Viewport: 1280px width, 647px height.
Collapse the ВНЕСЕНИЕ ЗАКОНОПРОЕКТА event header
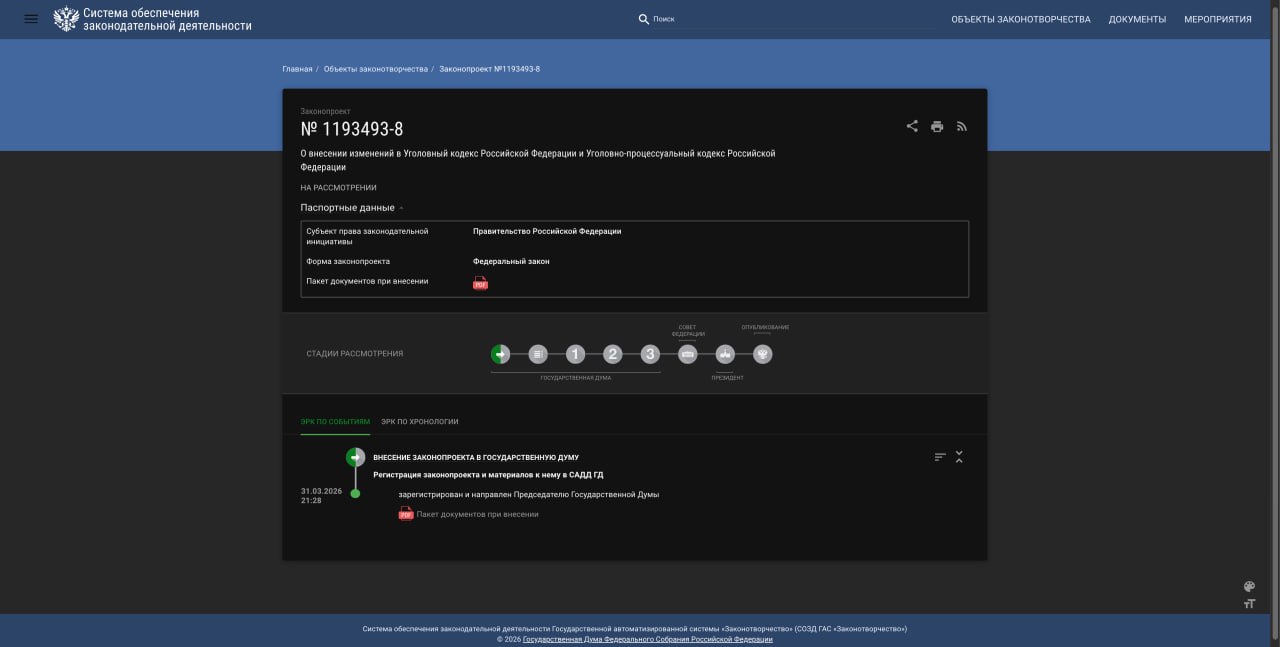coord(475,457)
